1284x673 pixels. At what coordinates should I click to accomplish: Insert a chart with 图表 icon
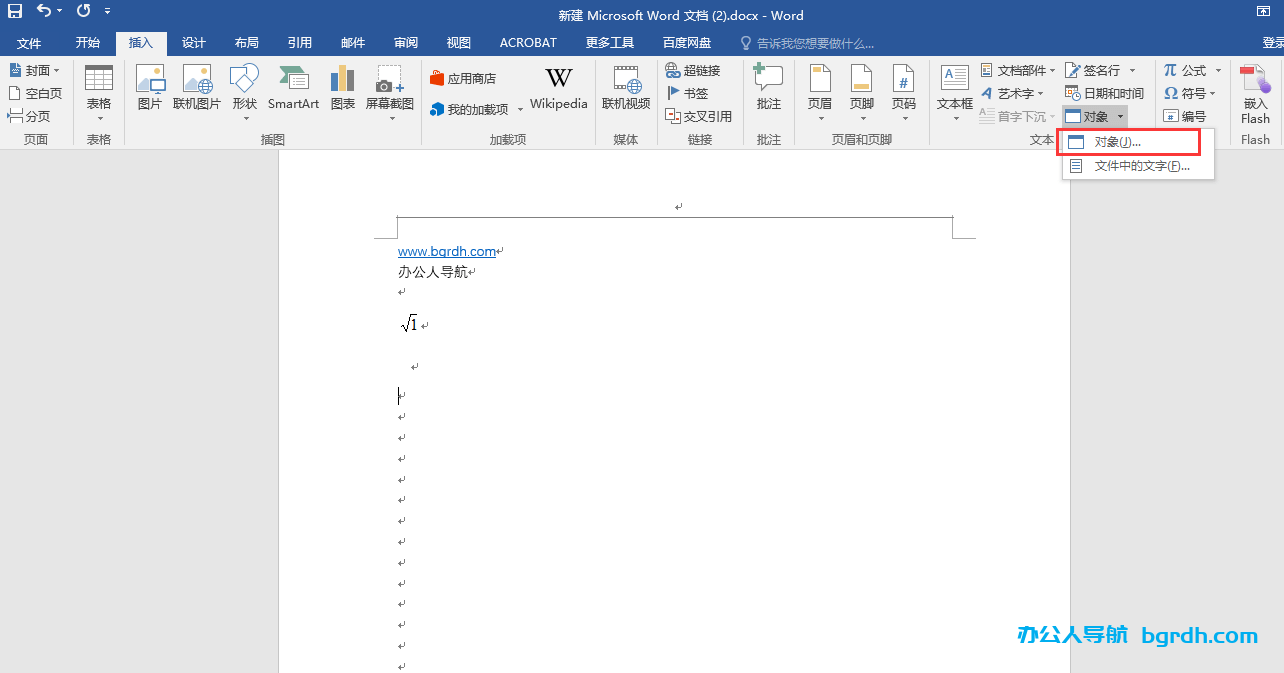click(x=343, y=88)
